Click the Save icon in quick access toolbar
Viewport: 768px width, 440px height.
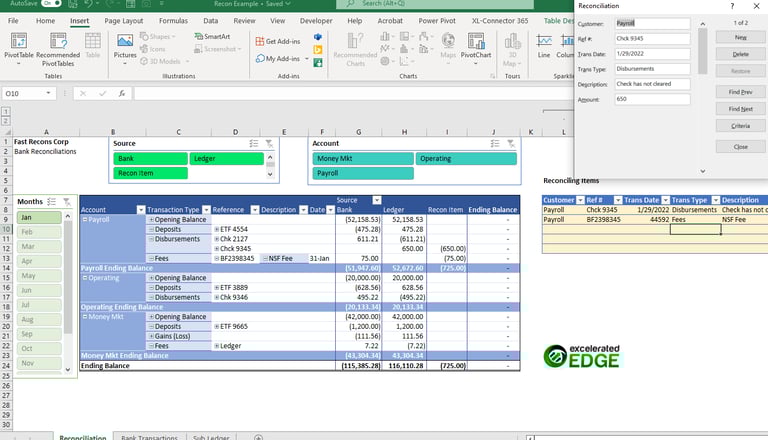pos(72,4)
